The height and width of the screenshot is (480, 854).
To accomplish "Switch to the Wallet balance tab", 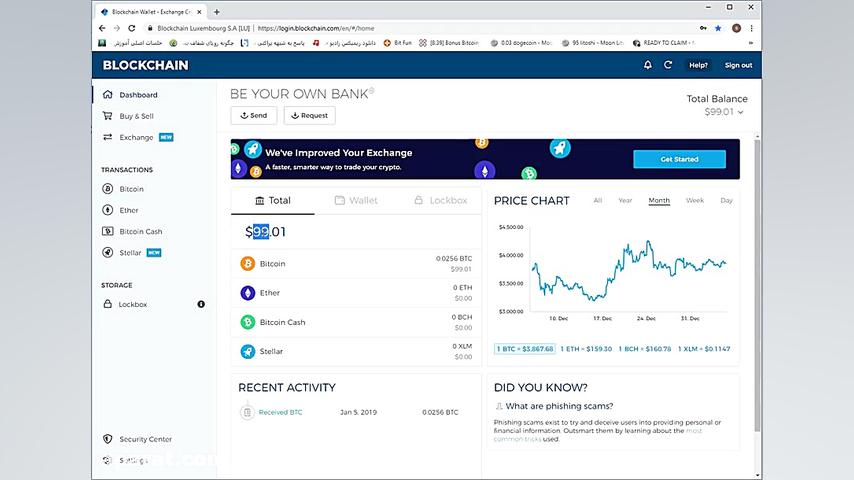I will (x=356, y=200).
